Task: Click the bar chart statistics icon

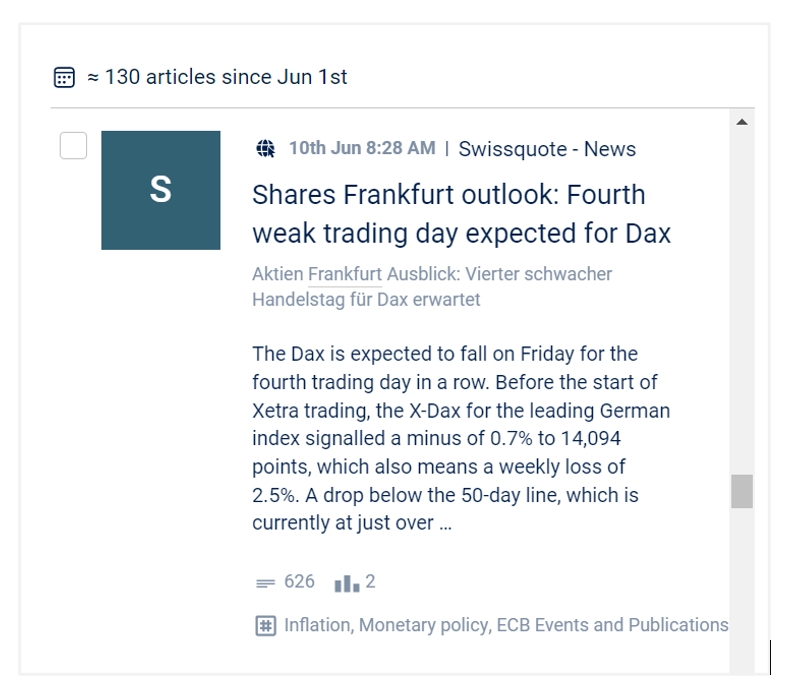Action: [347, 583]
